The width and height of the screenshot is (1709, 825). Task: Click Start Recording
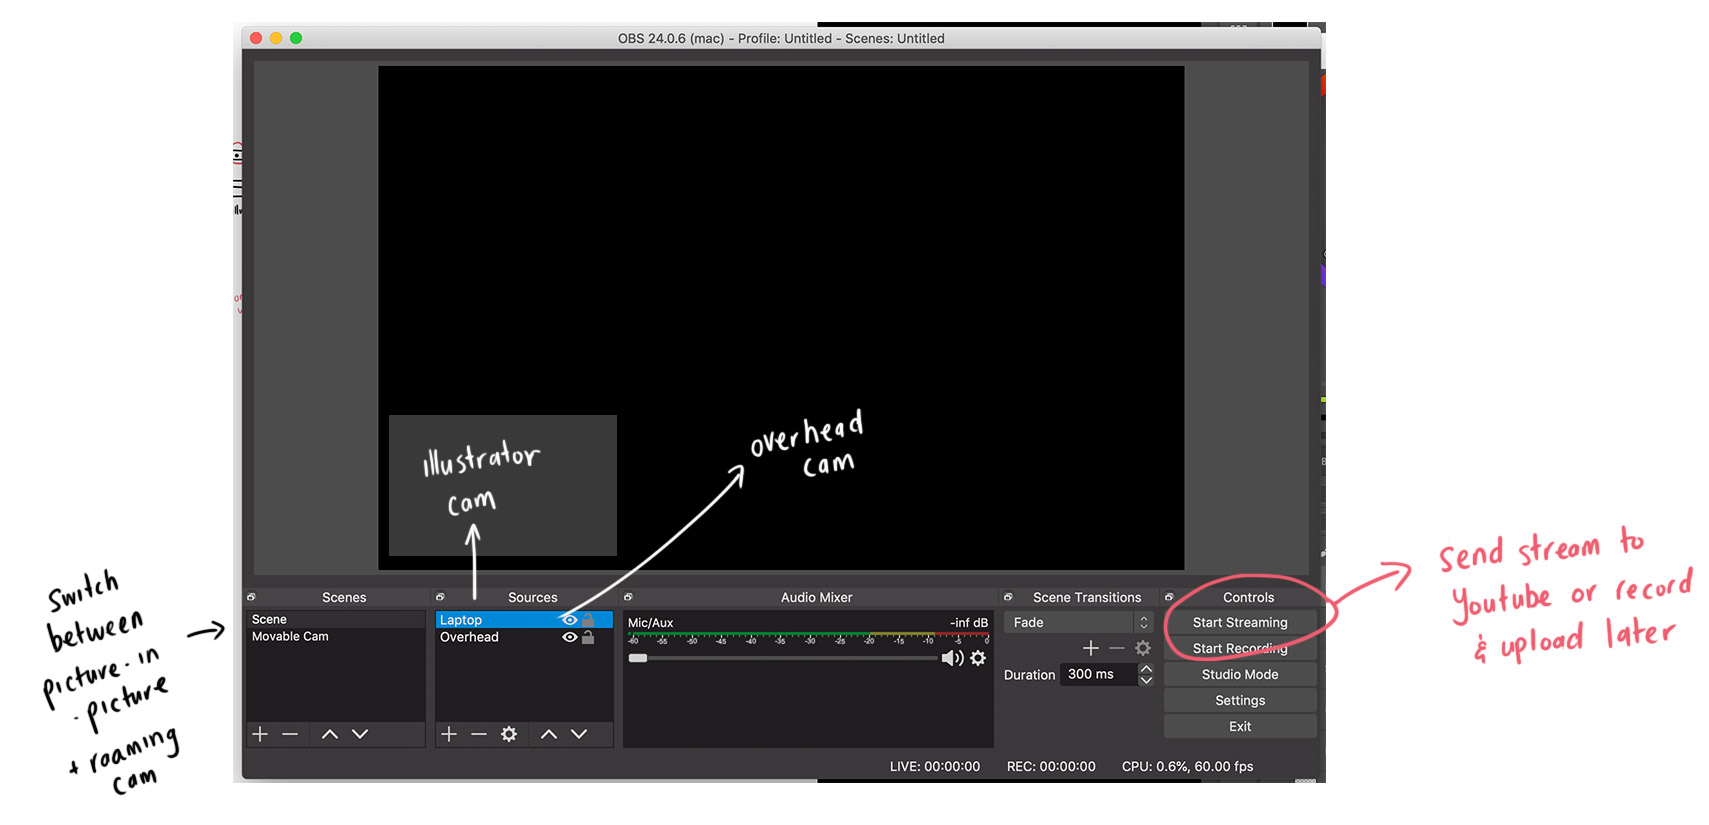(x=1240, y=648)
